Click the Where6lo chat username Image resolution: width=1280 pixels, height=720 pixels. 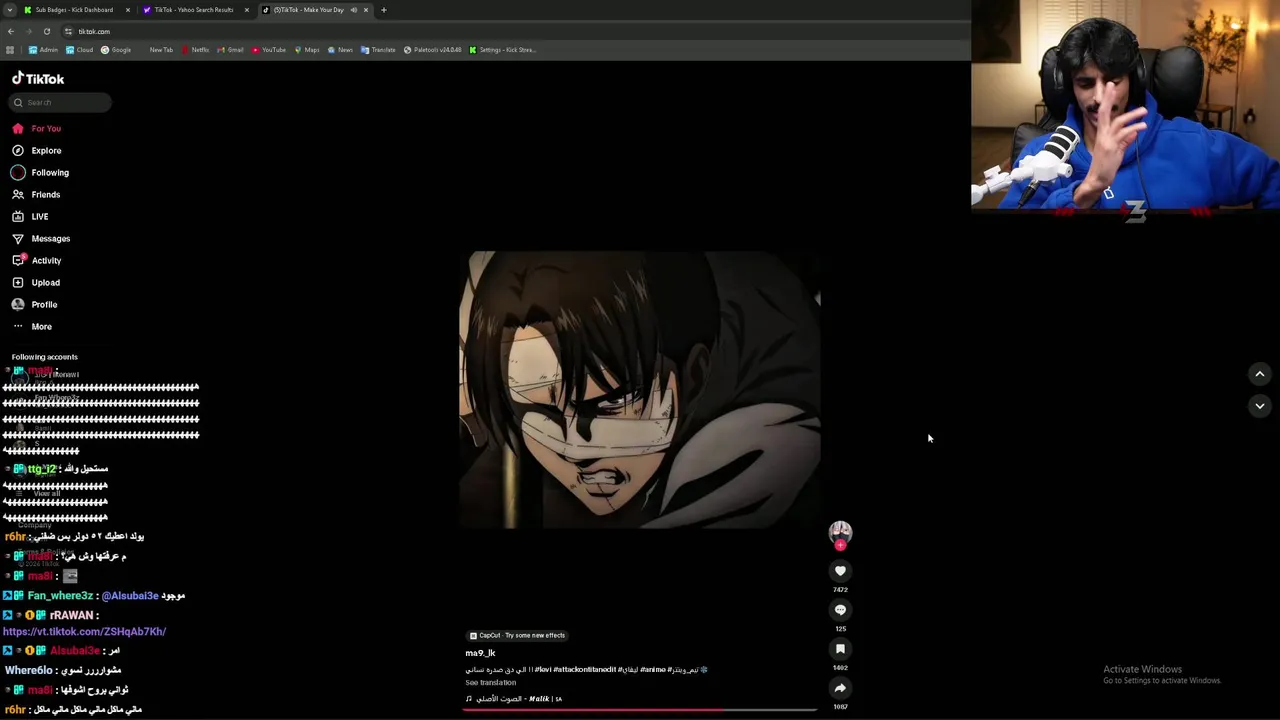pyautogui.click(x=29, y=670)
